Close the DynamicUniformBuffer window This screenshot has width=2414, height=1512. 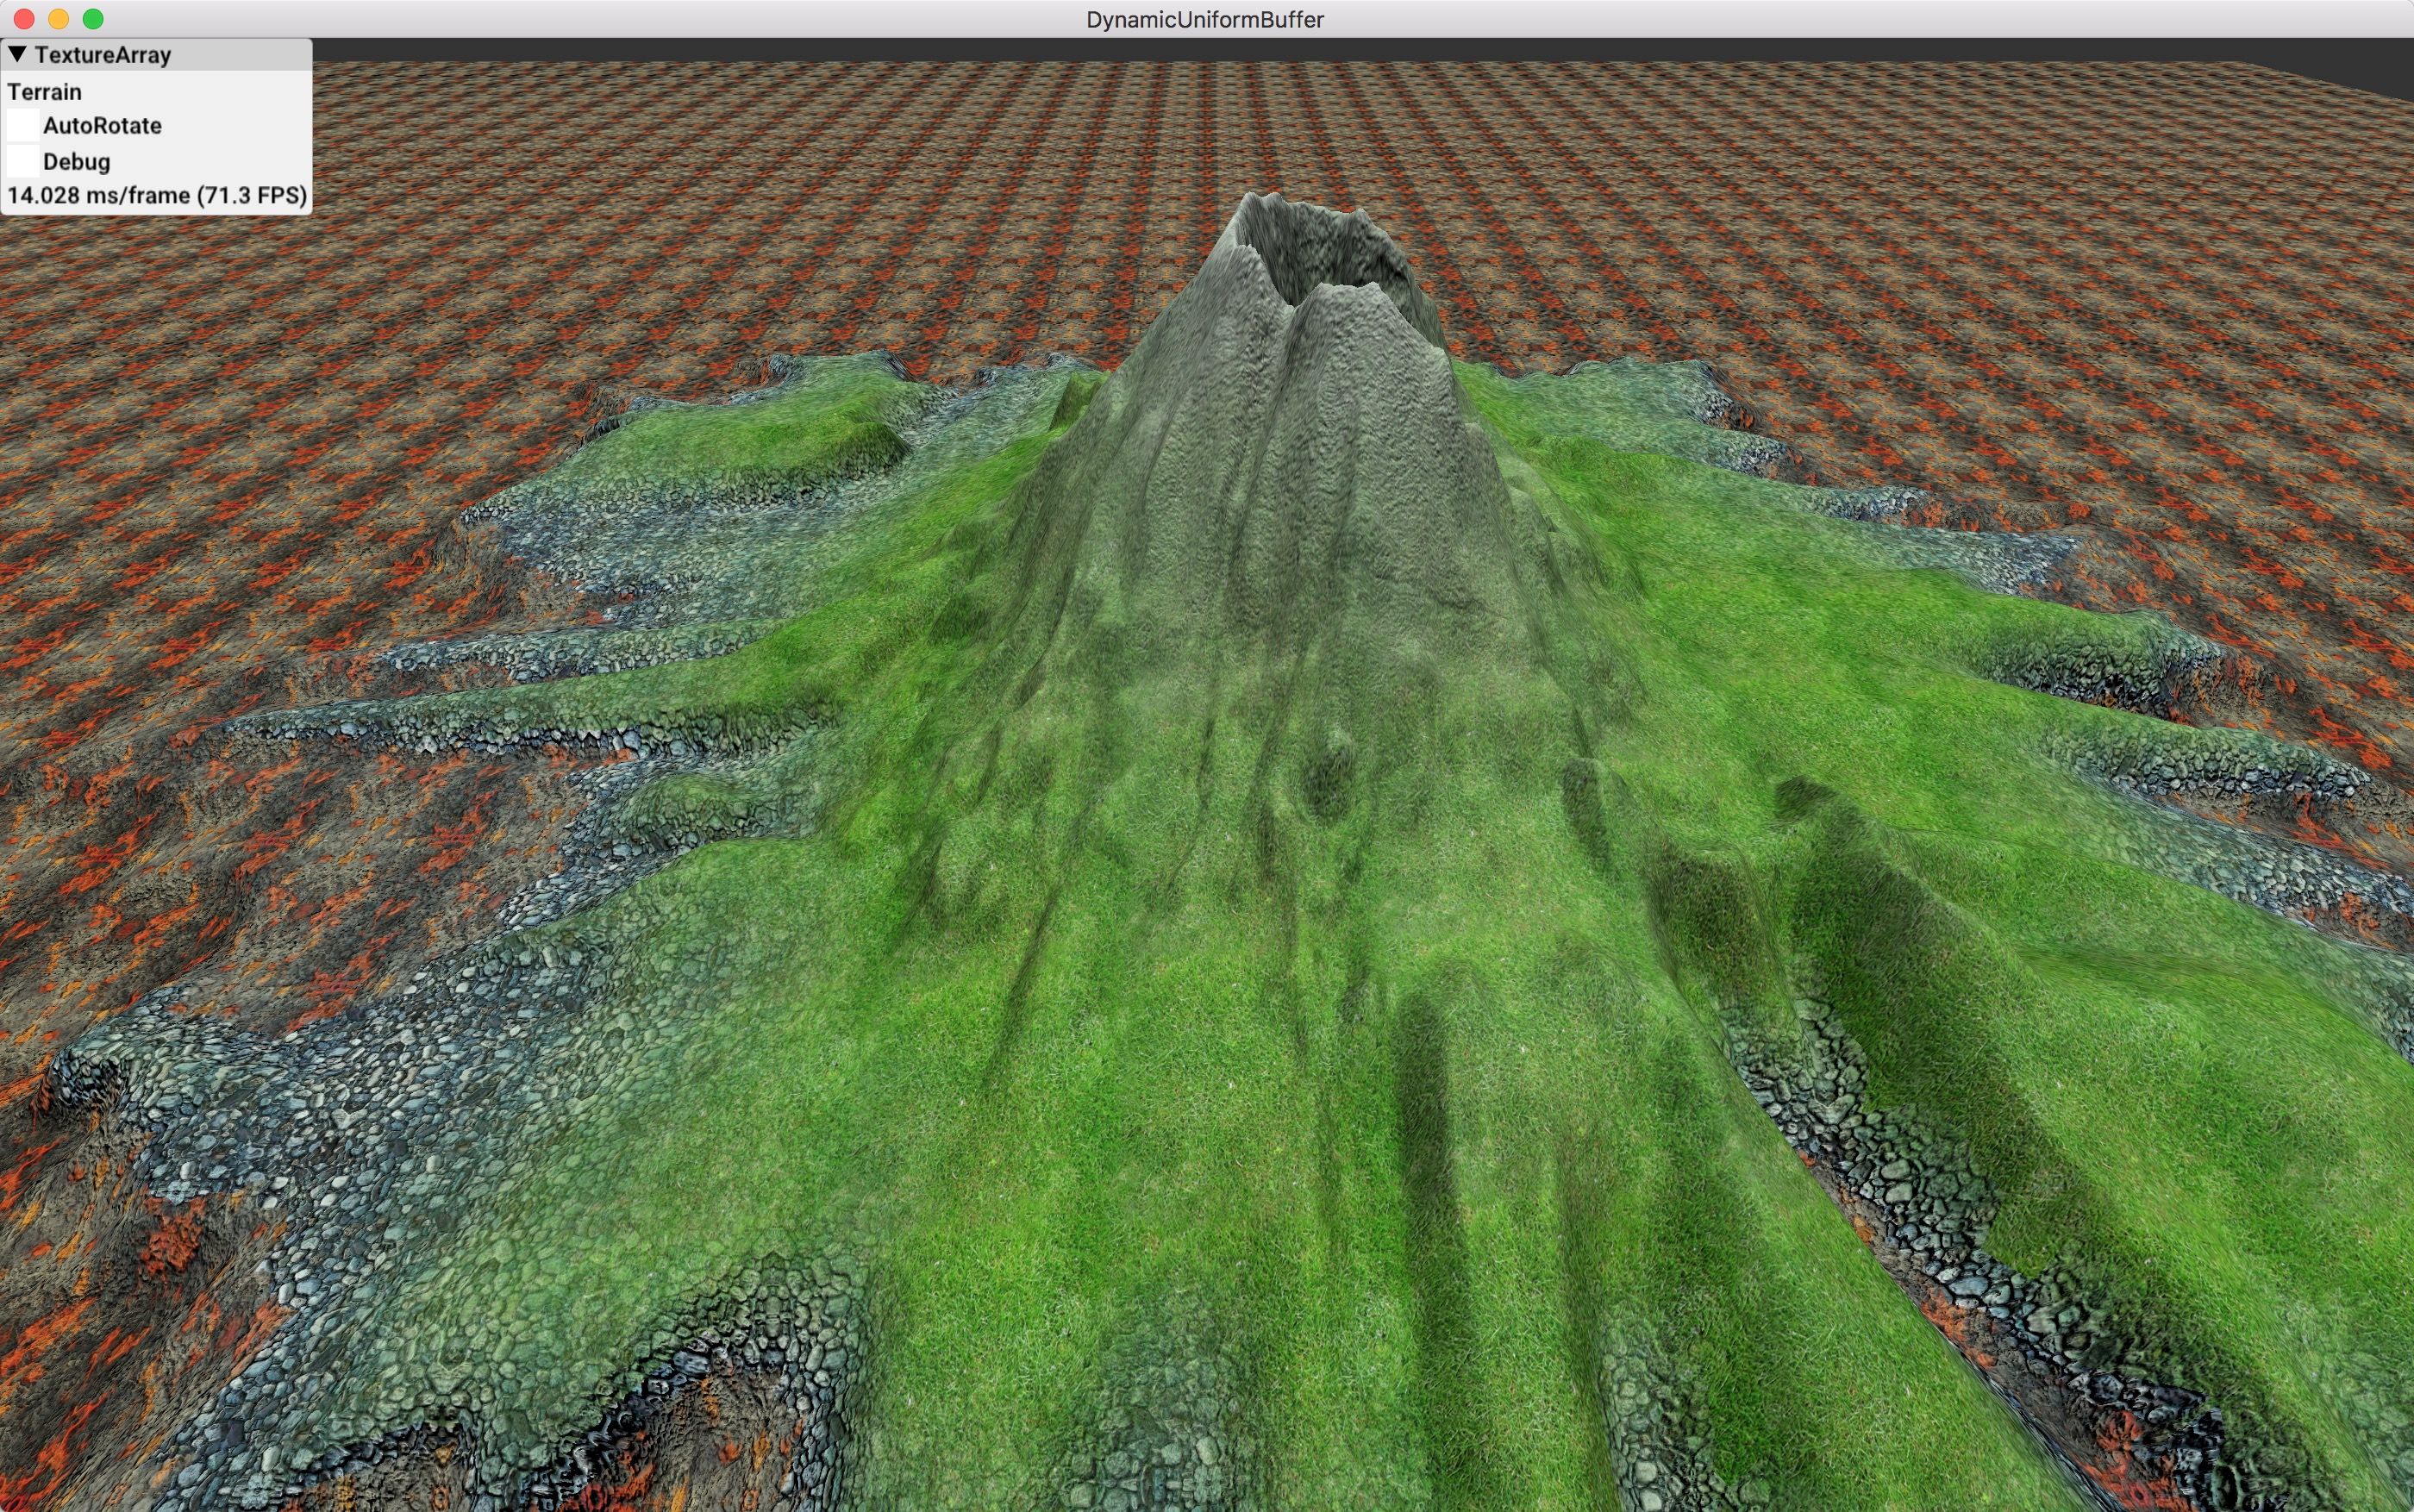[24, 19]
